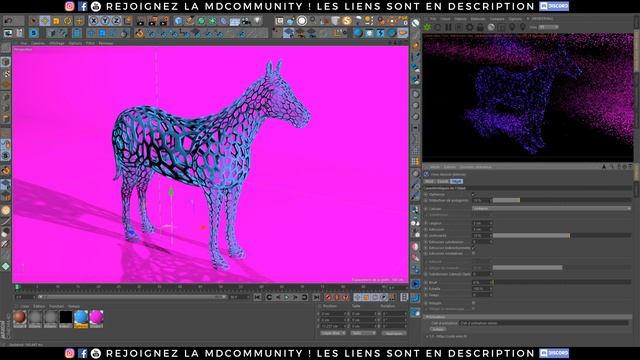Click stepper arrows of Temps field
The height and width of the screenshot is (360, 640).
click(x=491, y=295)
